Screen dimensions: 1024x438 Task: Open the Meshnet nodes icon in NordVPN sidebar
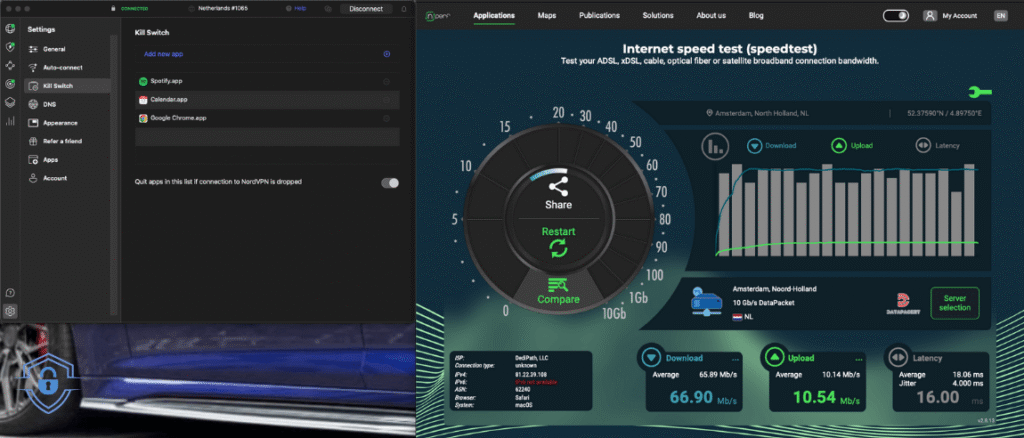(x=10, y=65)
